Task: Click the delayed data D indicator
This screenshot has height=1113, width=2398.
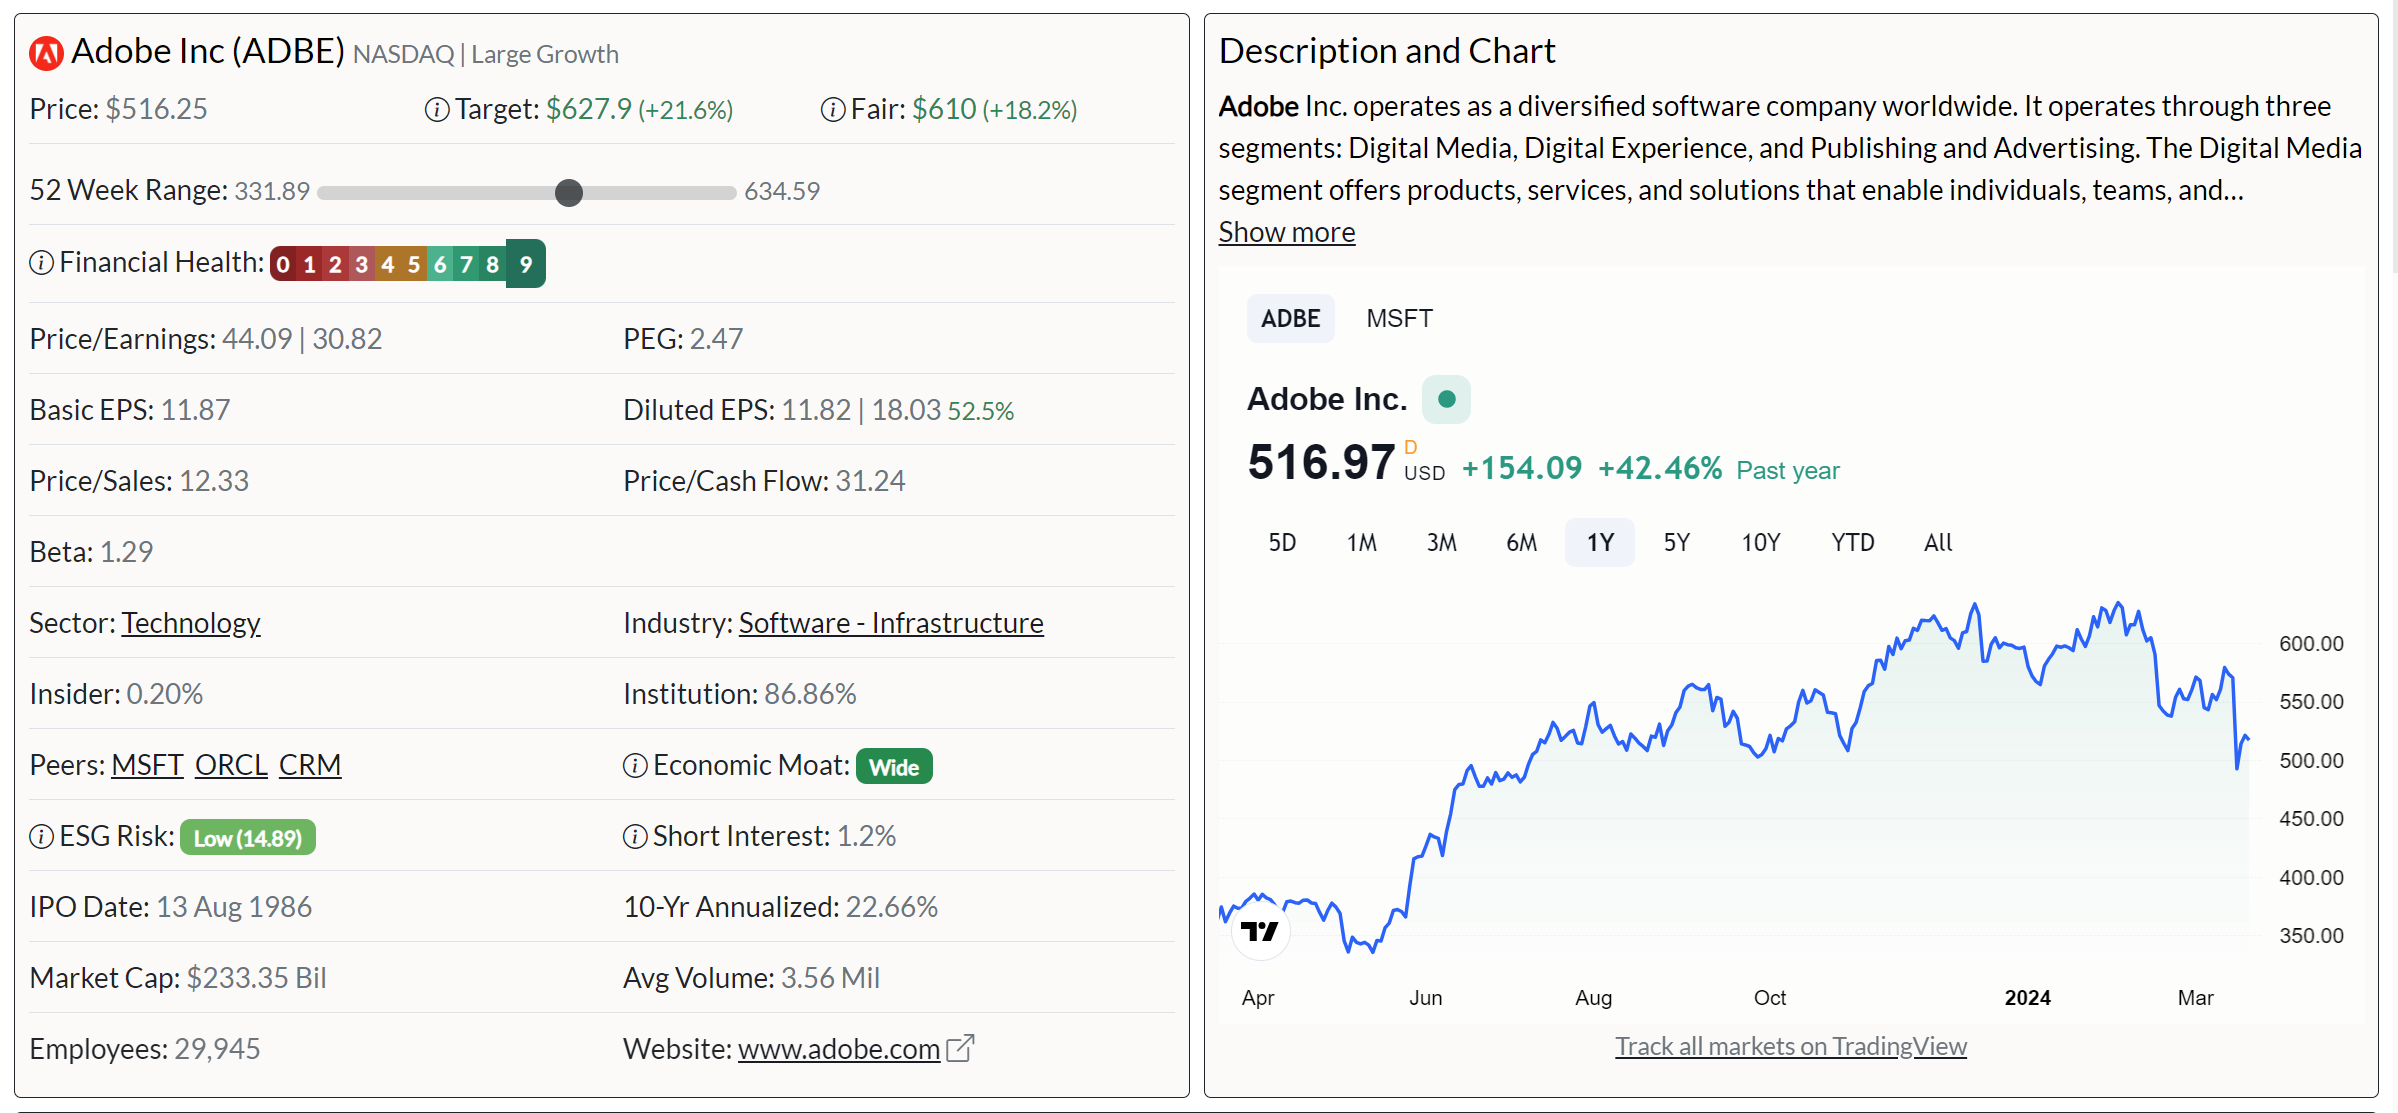Action: click(1411, 447)
